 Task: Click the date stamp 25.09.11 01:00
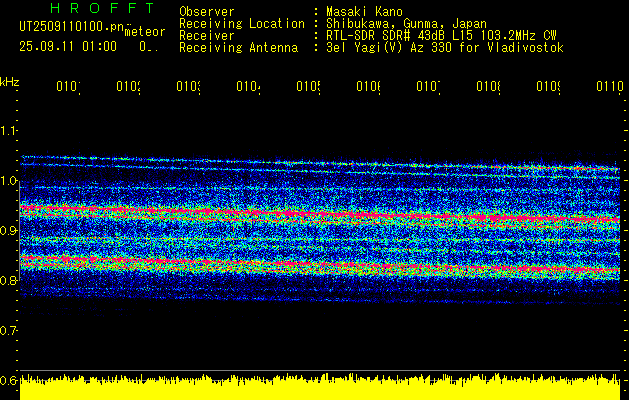[x=68, y=47]
